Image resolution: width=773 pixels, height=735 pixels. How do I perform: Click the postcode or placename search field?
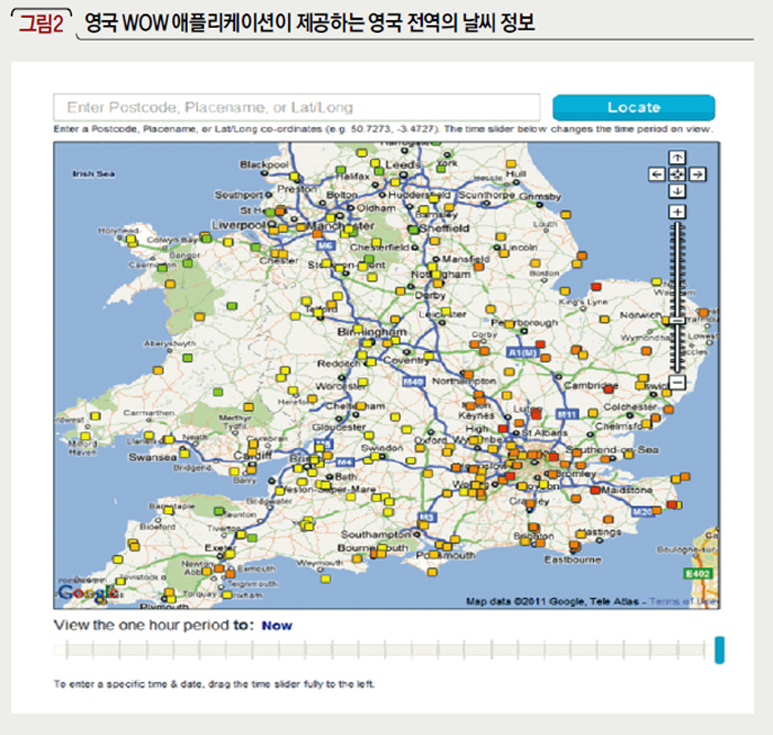[x=297, y=107]
